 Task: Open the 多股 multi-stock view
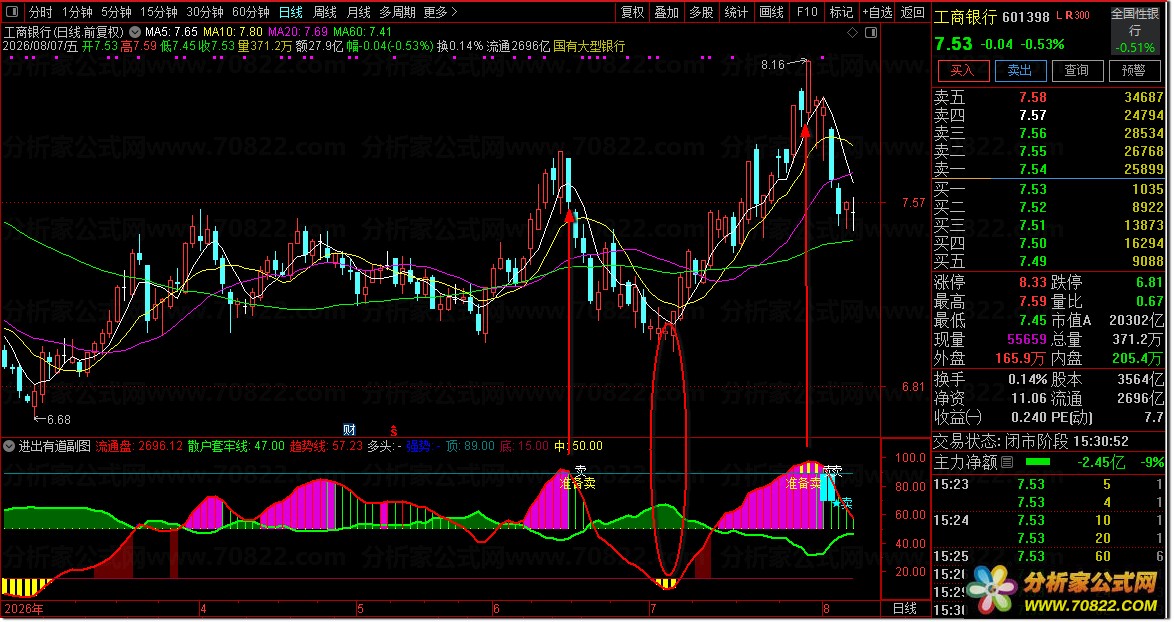pyautogui.click(x=702, y=12)
